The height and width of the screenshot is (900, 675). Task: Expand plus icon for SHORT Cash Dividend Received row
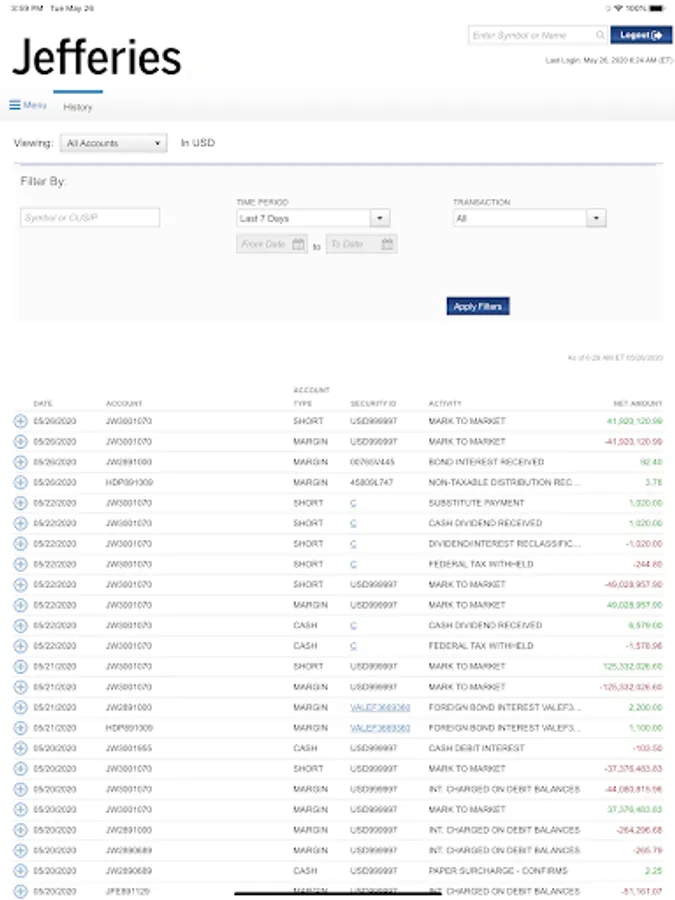click(20, 523)
